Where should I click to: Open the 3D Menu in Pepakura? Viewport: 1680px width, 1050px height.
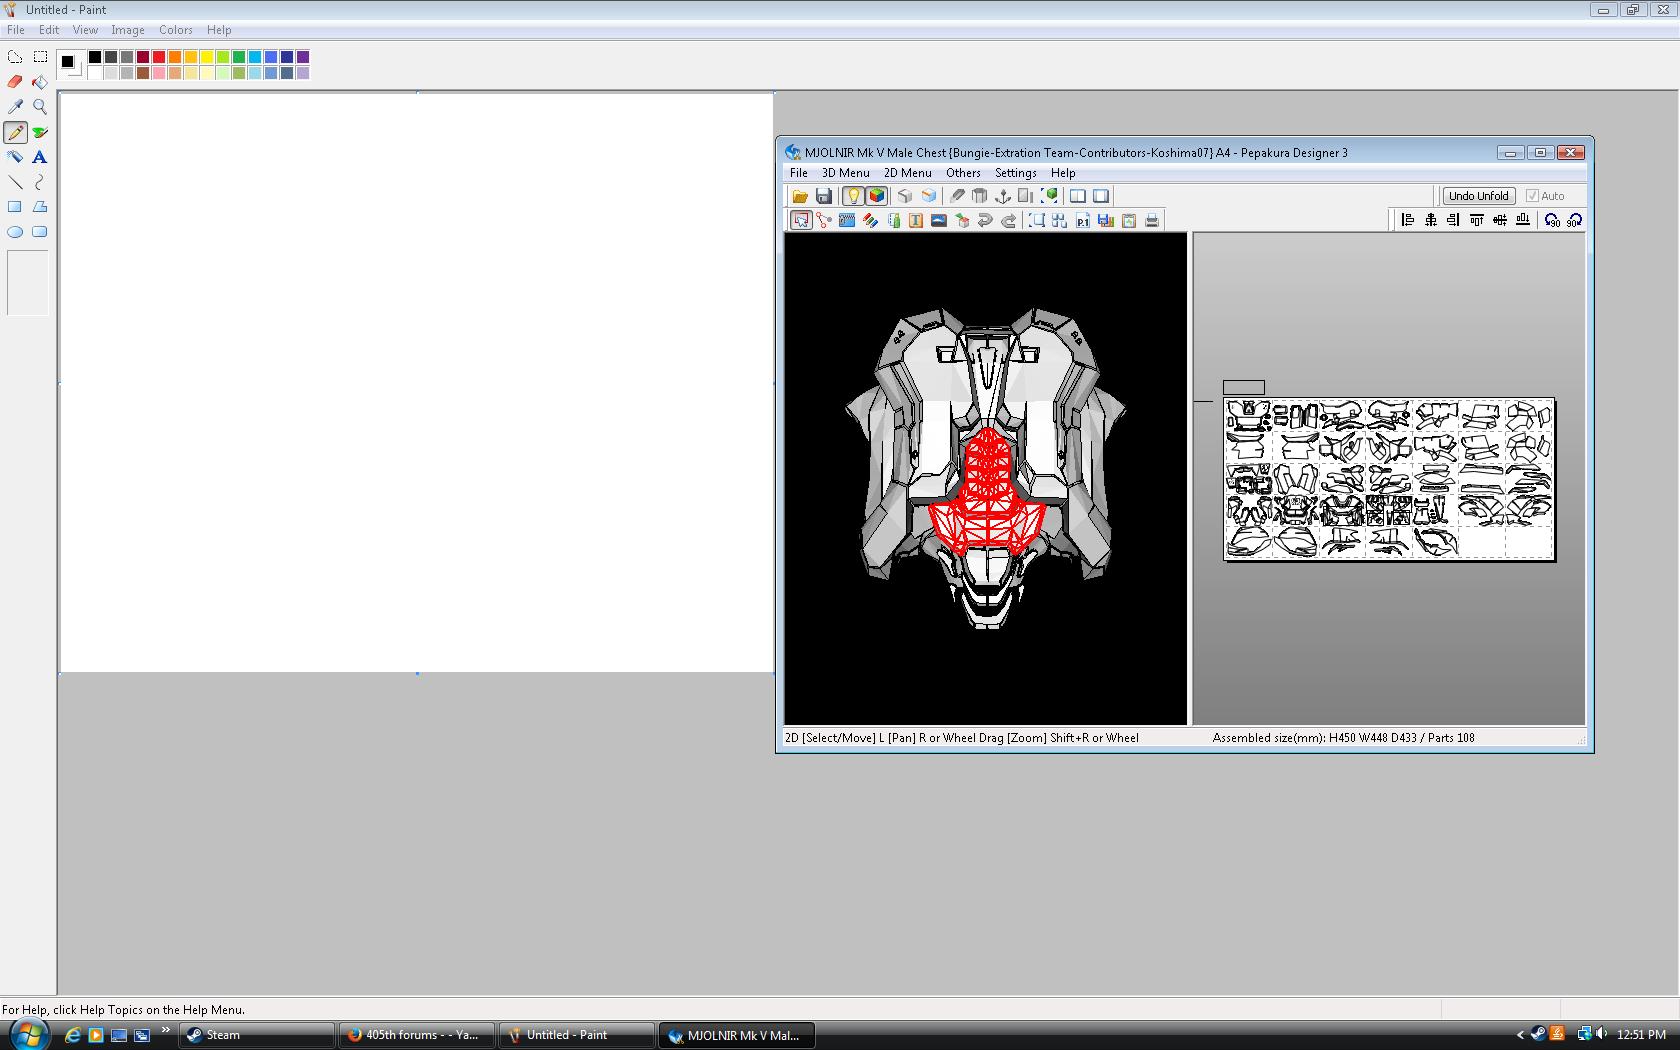[x=846, y=173]
